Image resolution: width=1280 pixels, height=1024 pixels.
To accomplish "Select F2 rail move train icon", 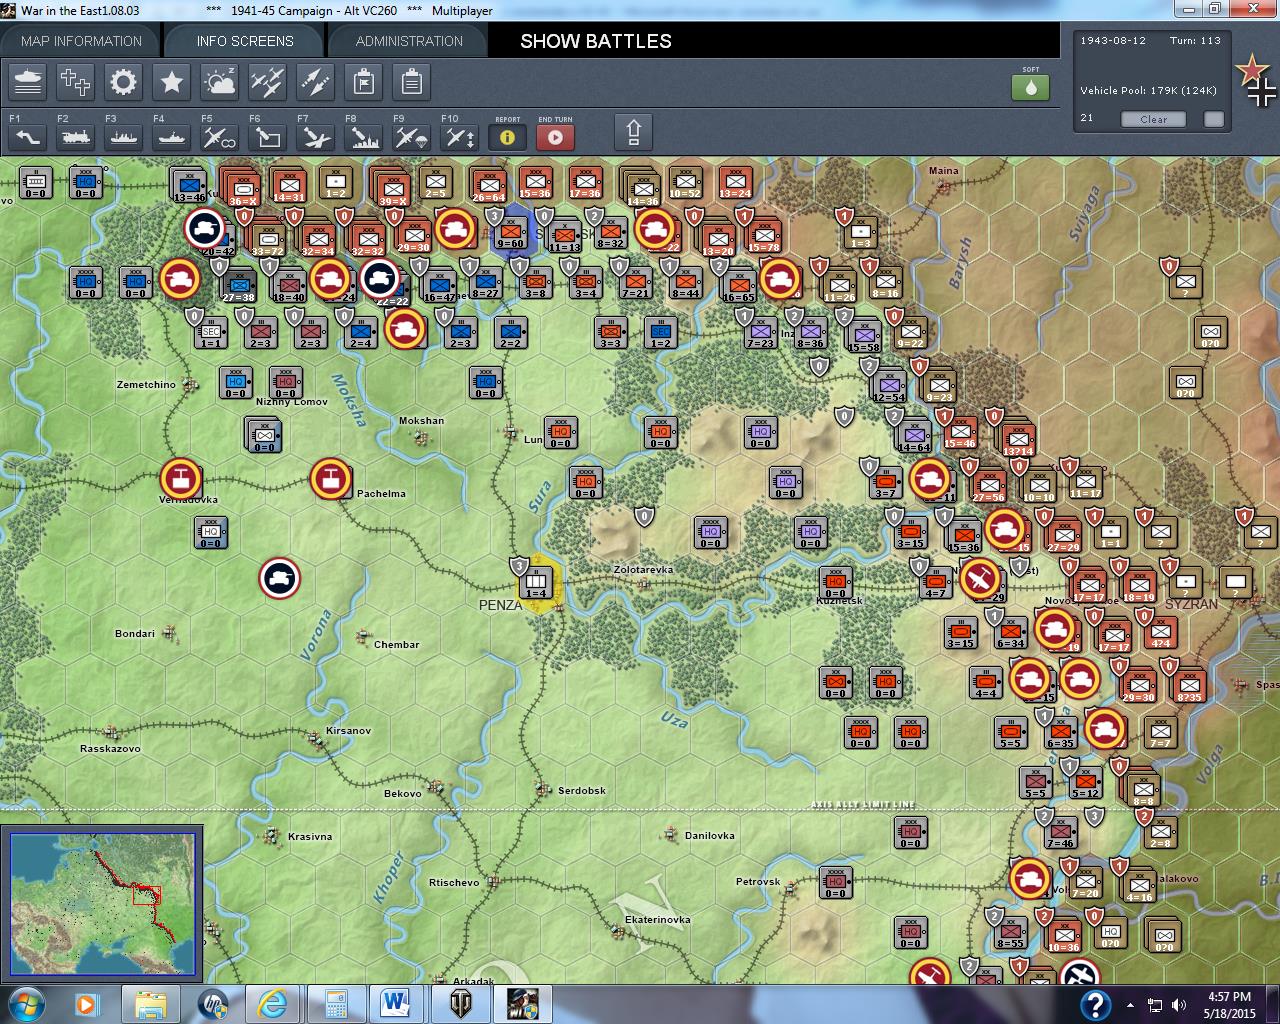I will [x=75, y=136].
